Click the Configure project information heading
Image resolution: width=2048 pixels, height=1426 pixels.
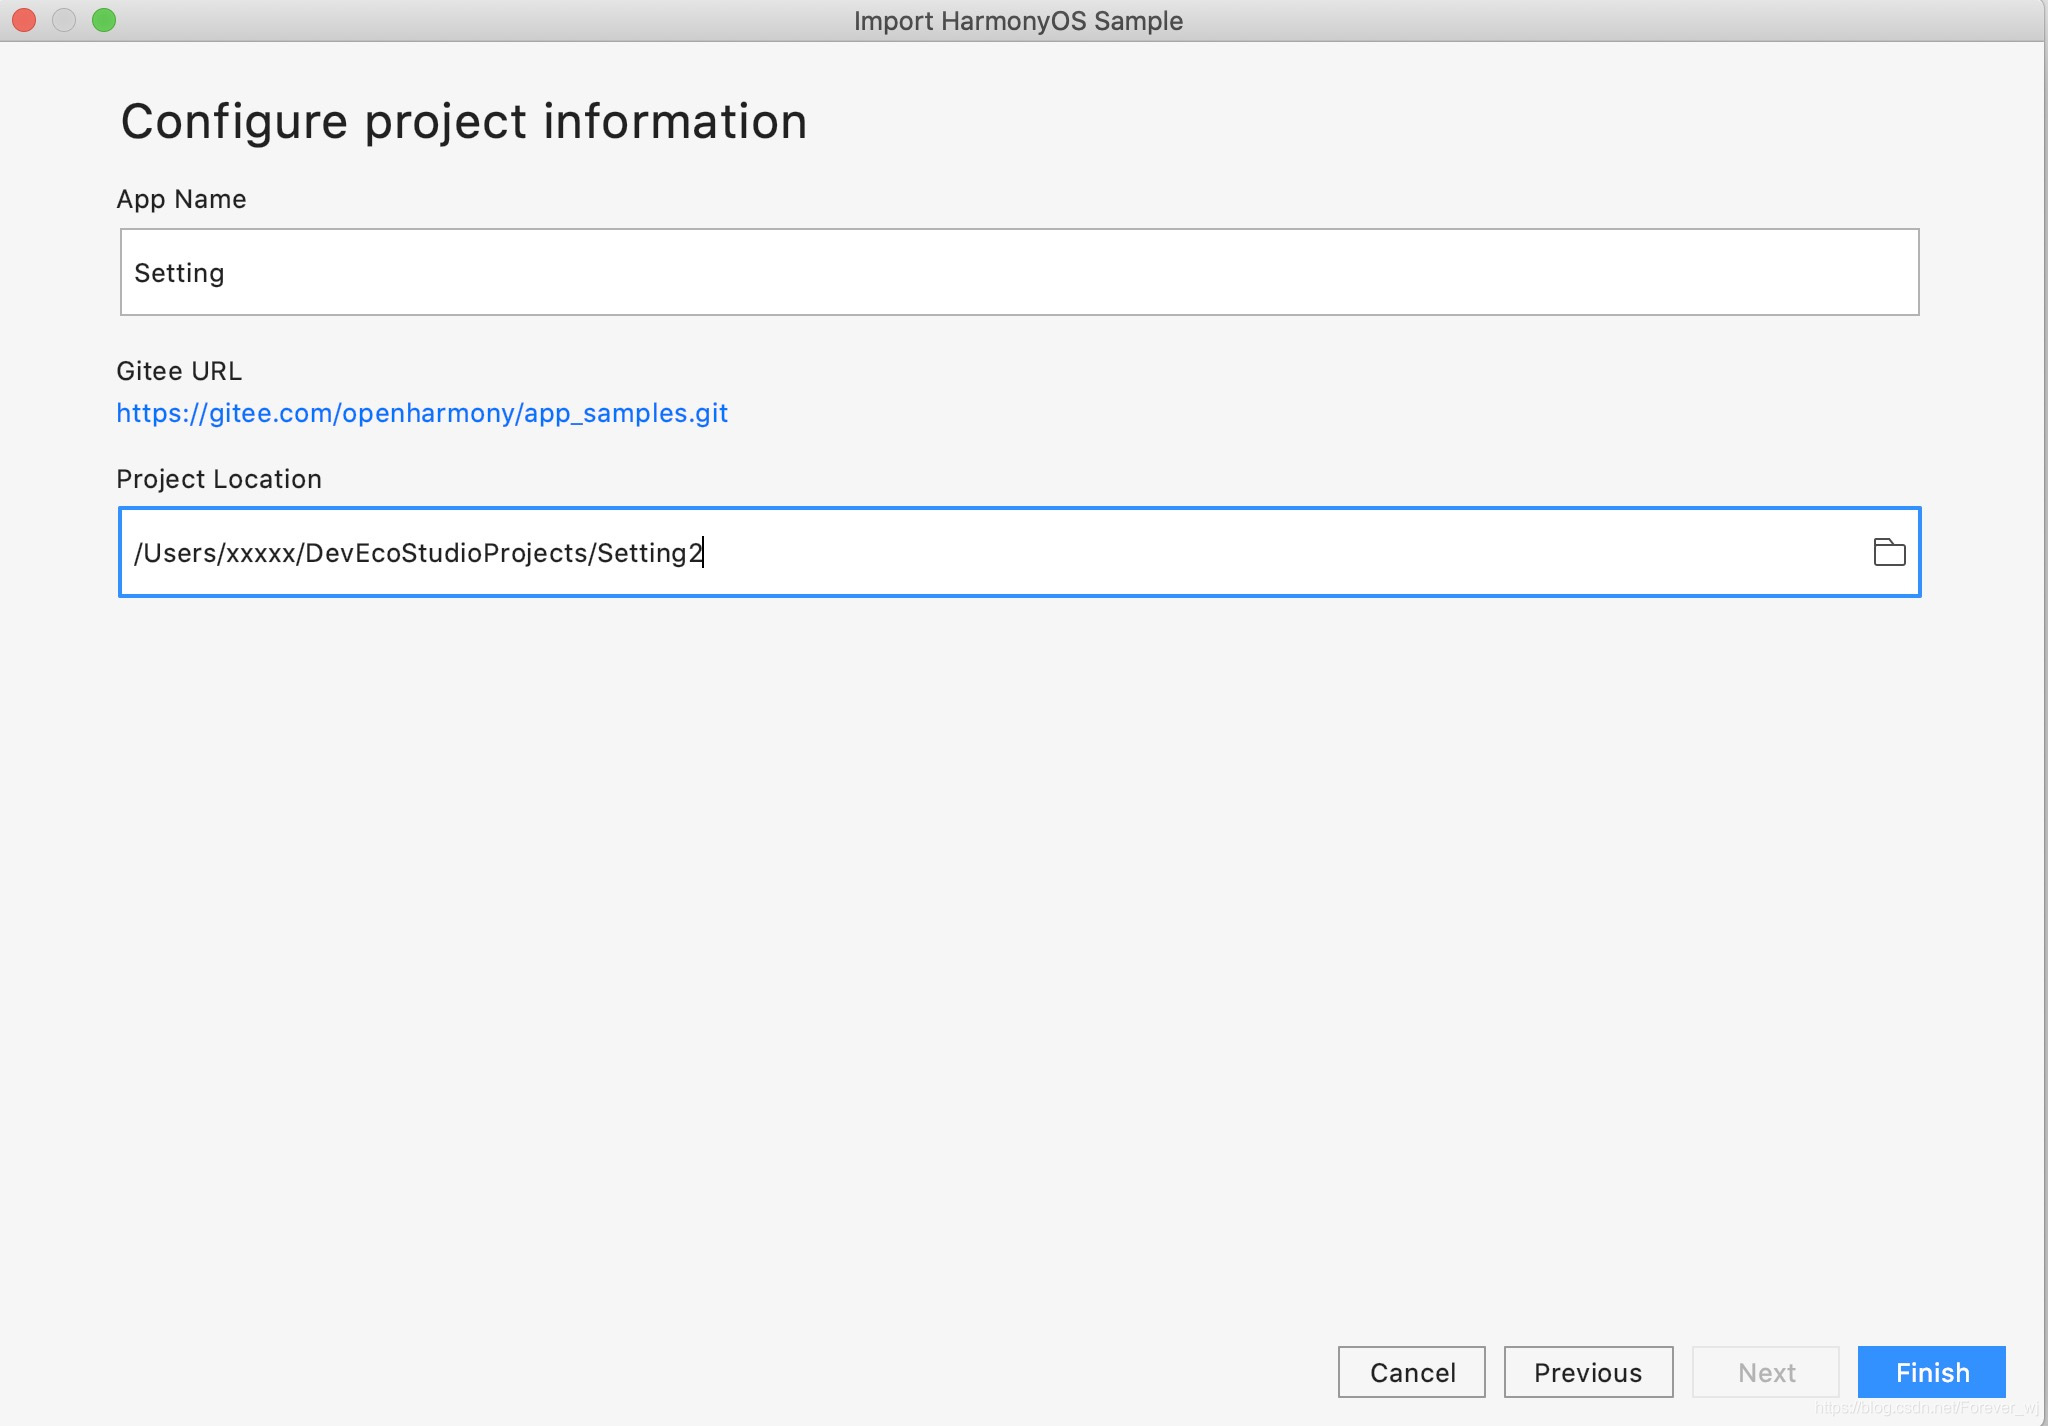(x=464, y=122)
